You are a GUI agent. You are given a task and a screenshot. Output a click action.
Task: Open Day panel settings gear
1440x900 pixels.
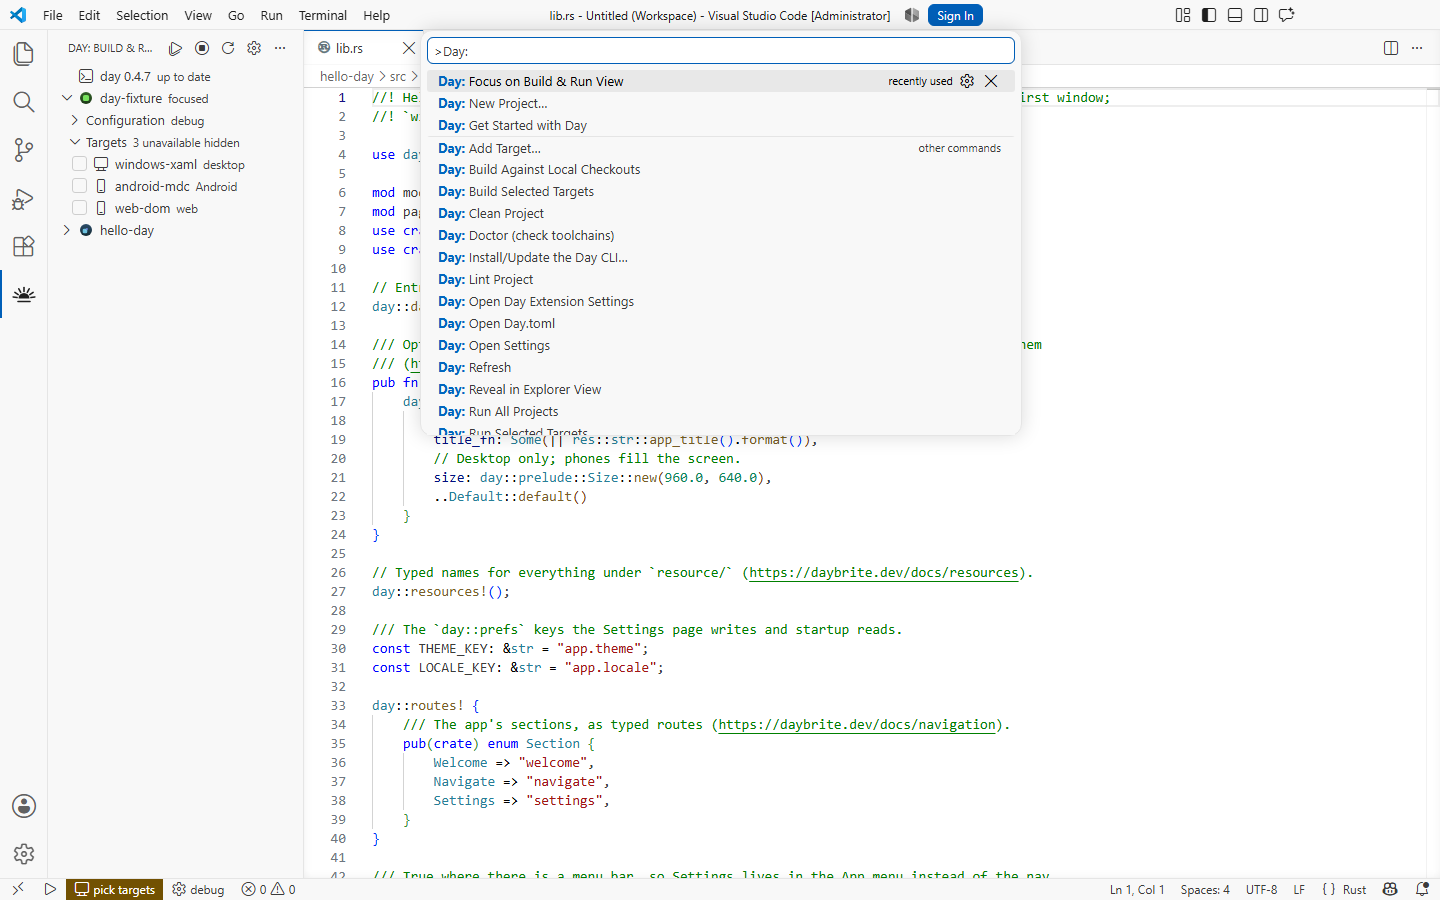[254, 48]
